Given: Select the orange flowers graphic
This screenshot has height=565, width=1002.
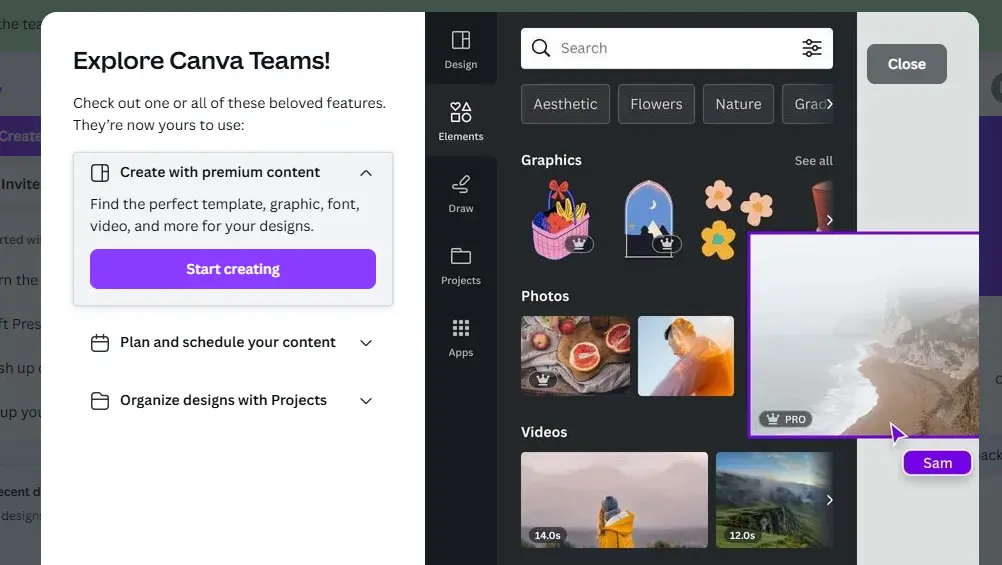Looking at the screenshot, I should [737, 220].
